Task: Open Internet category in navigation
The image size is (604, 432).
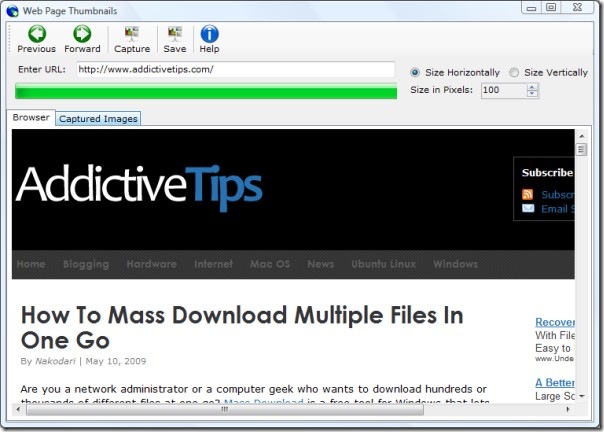Action: click(x=213, y=264)
